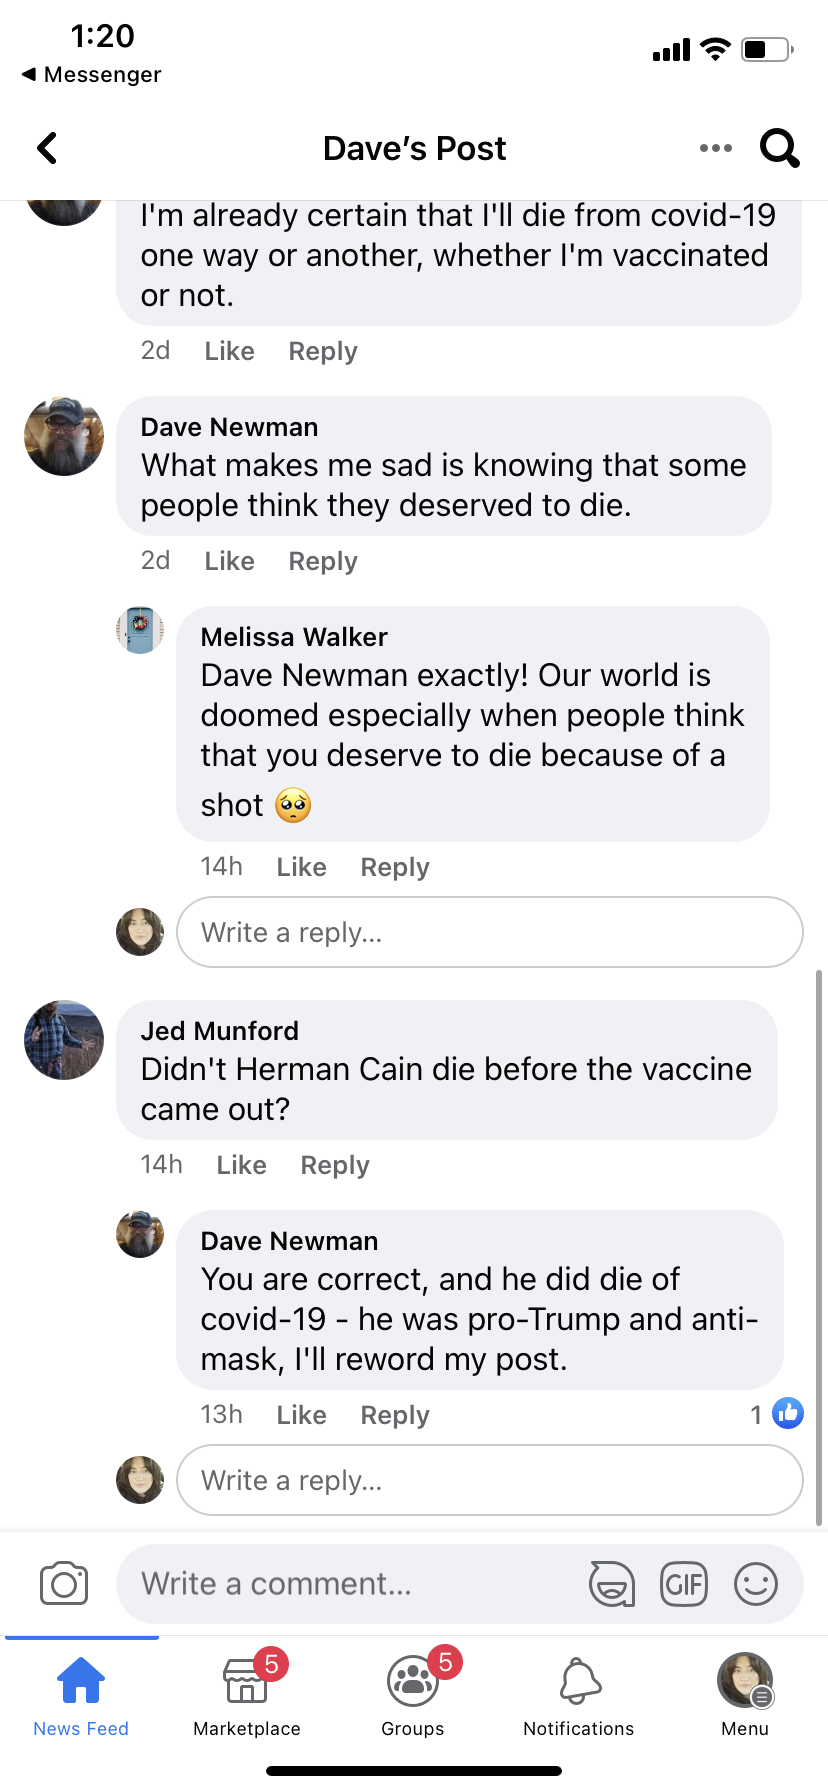Reply to Jed Munford's comment

pos(335,1165)
